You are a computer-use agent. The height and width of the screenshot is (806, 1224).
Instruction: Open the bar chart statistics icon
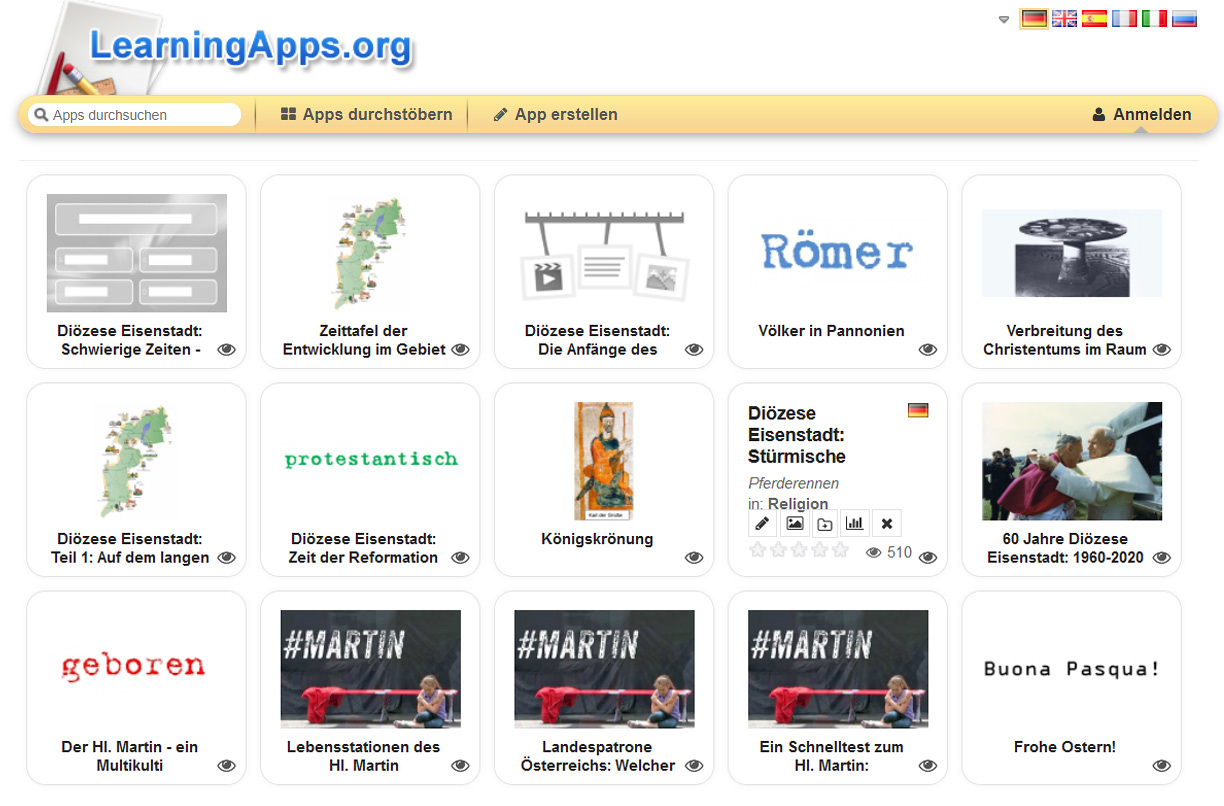(x=855, y=523)
